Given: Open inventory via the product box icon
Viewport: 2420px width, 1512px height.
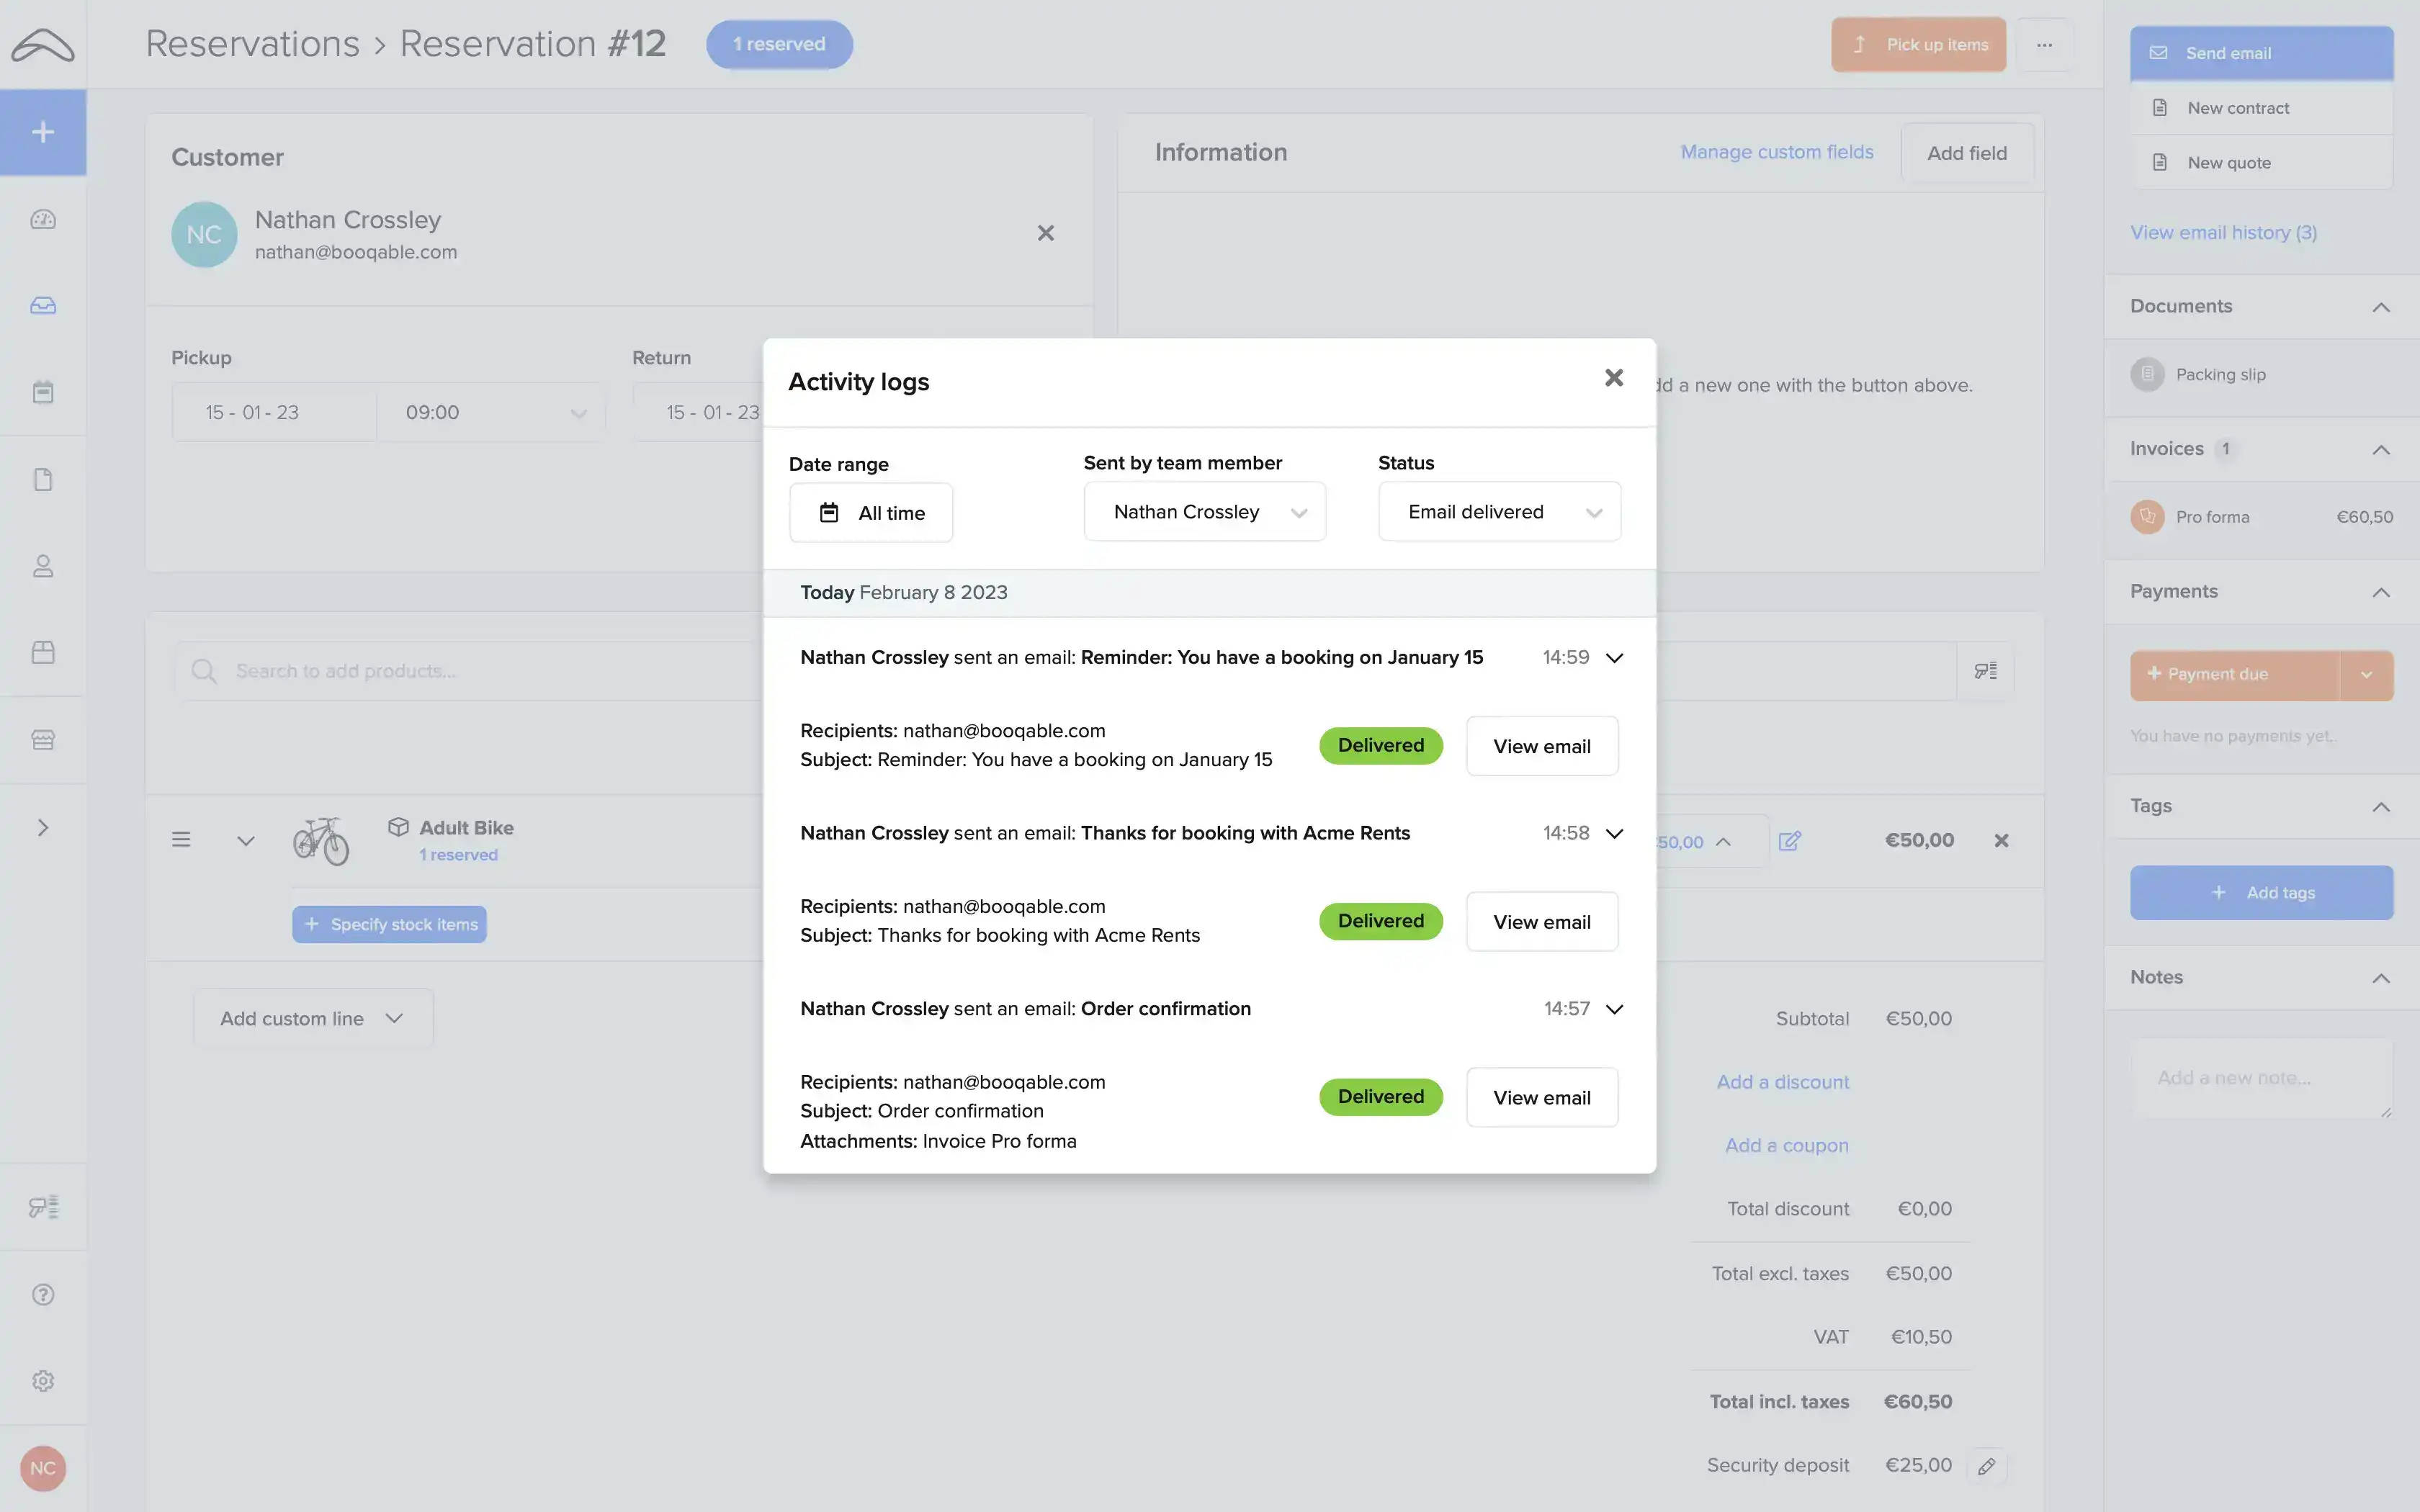Looking at the screenshot, I should point(44,651).
